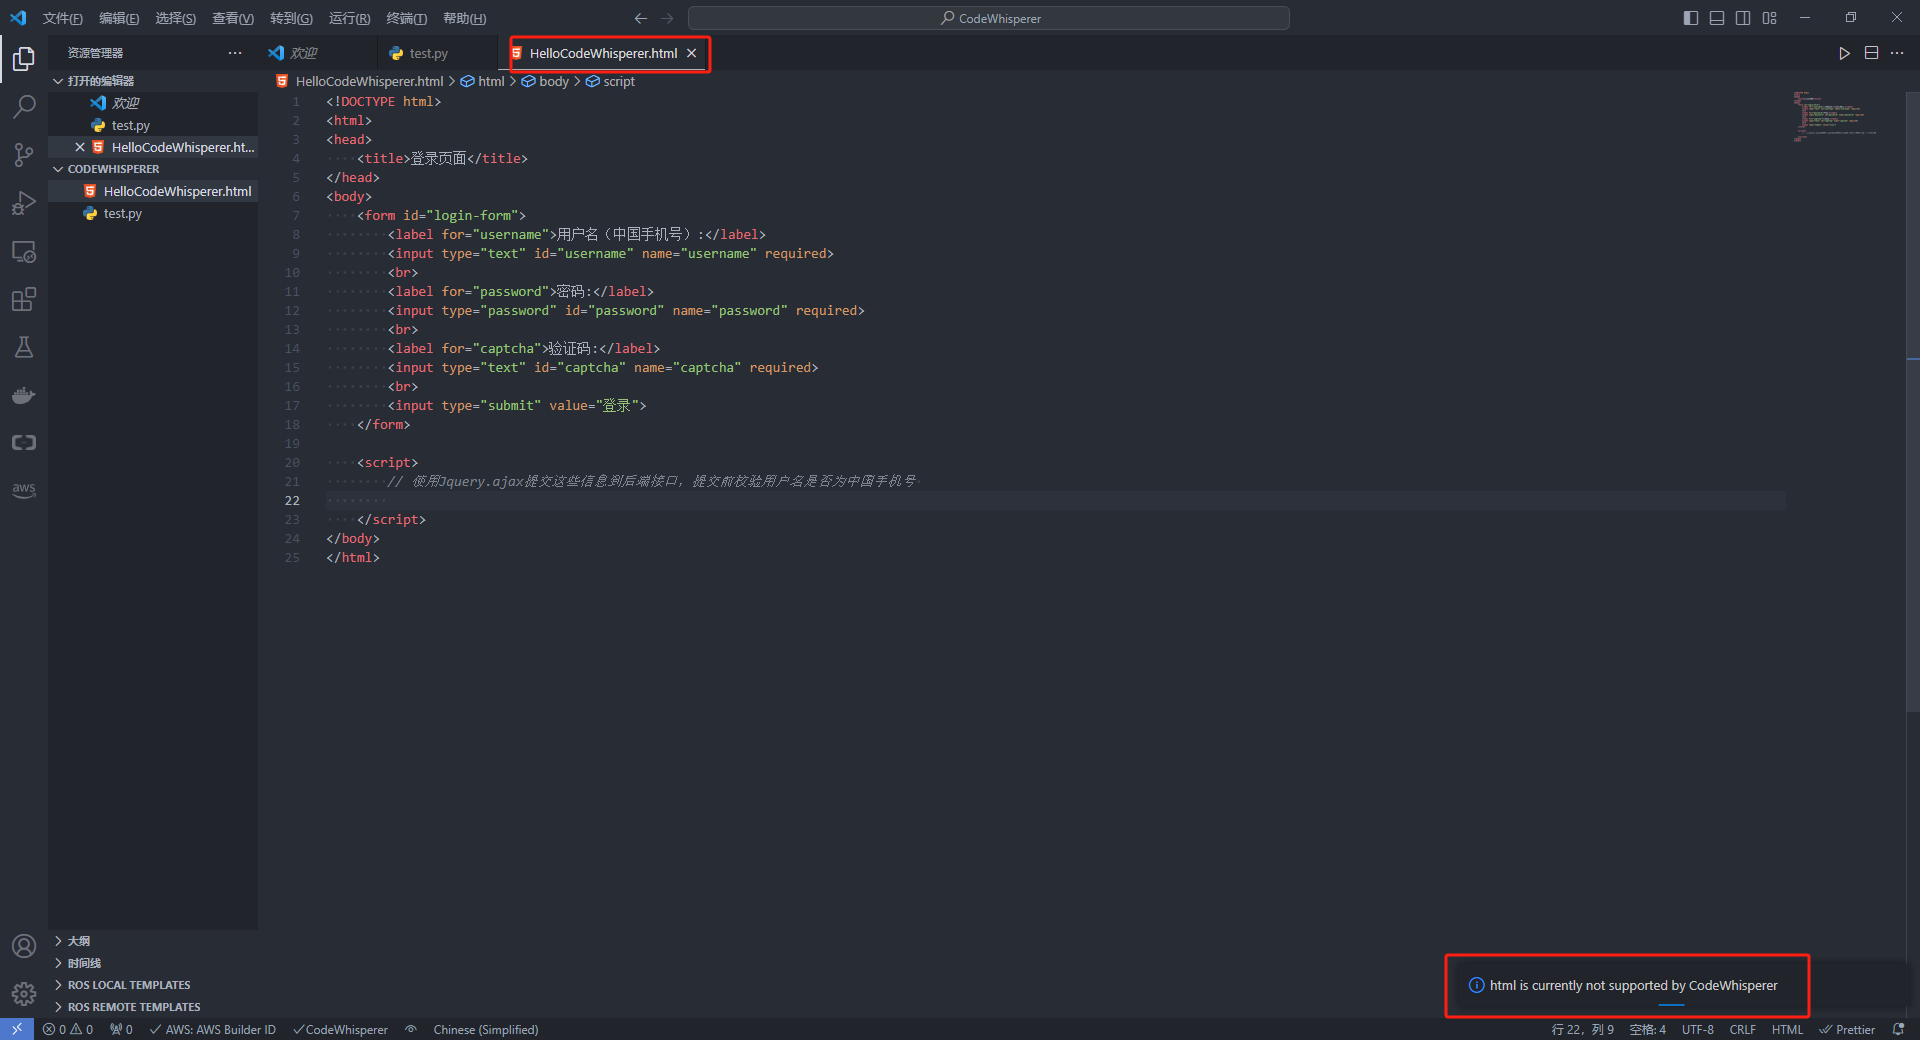Open the View (查看) menu
This screenshot has height=1040, width=1920.
[x=233, y=18]
